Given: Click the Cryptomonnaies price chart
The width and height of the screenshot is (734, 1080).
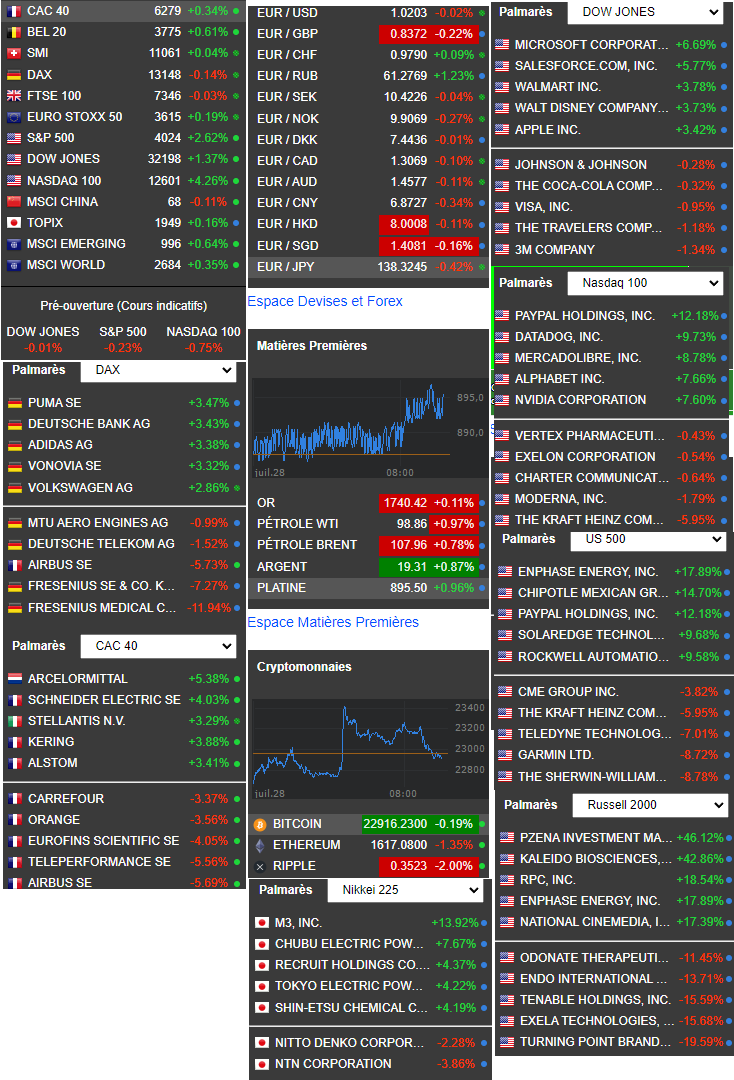Looking at the screenshot, I should coord(369,749).
